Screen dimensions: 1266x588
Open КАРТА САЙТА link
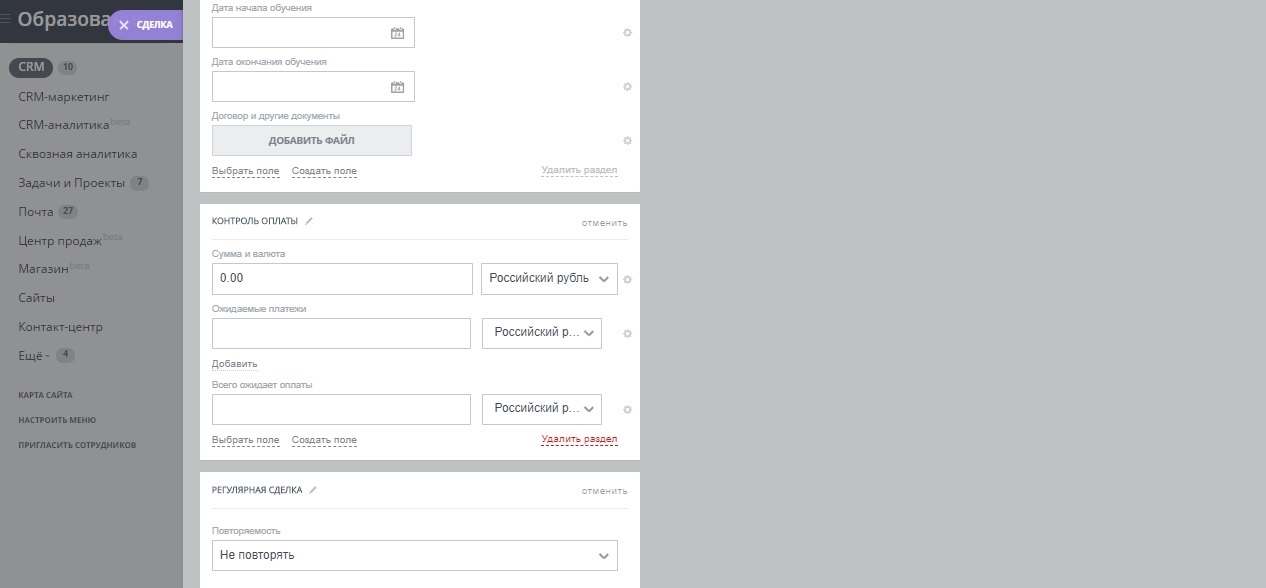click(45, 395)
